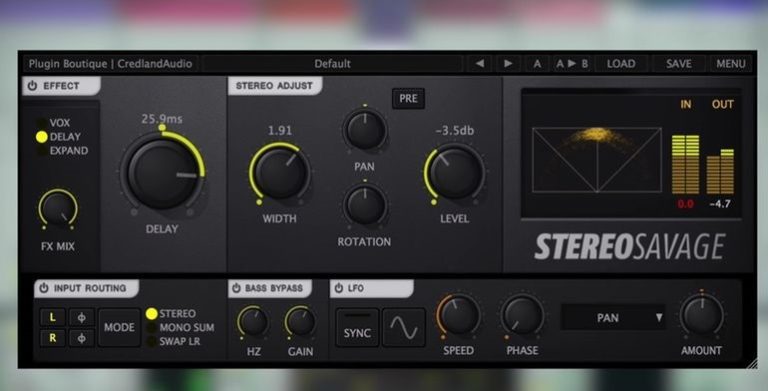768x391 pixels.
Task: Toggle the EFFECT section power icon
Action: click(x=32, y=86)
